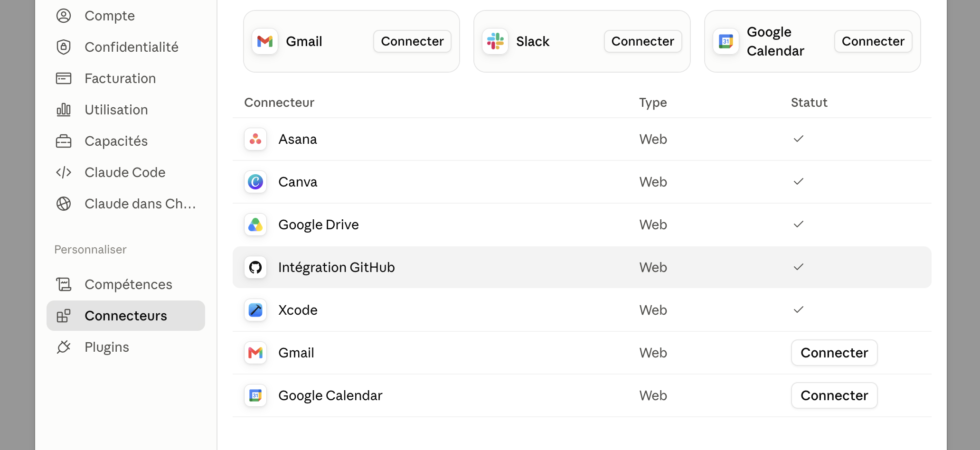This screenshot has width=980, height=450.
Task: Click the GitHub octocat icon
Action: point(255,268)
